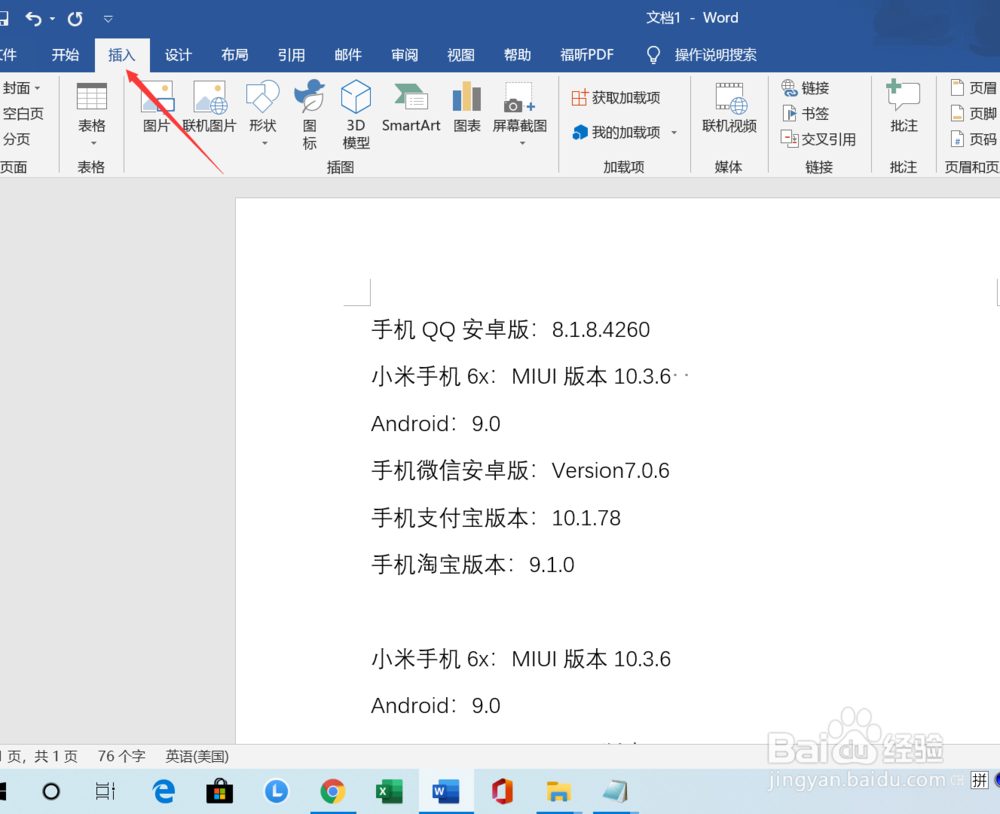This screenshot has height=814, width=1000.
Task: Switch to the 开始 tab
Action: point(65,55)
